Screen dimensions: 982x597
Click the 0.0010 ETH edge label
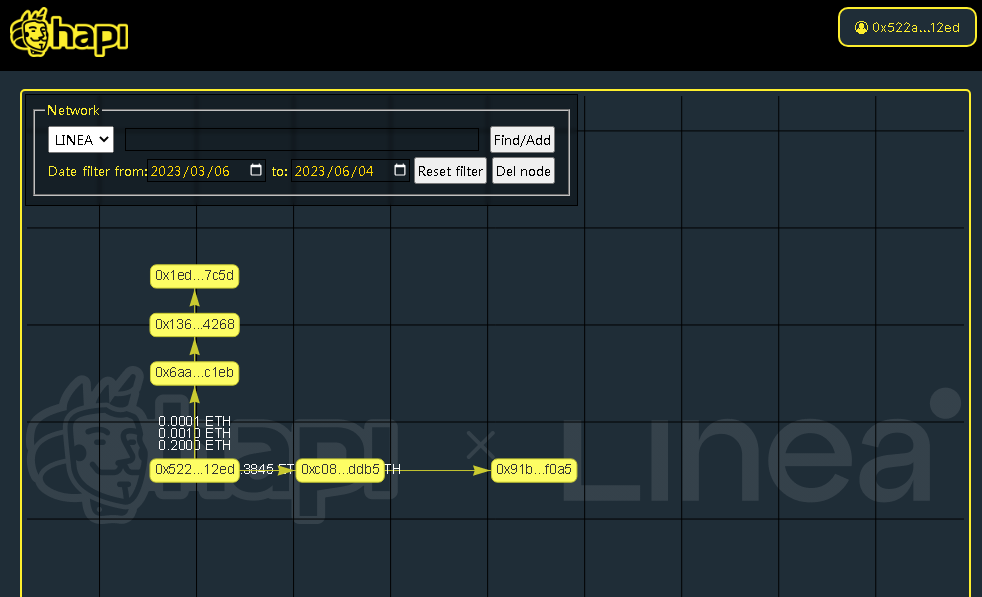[194, 433]
